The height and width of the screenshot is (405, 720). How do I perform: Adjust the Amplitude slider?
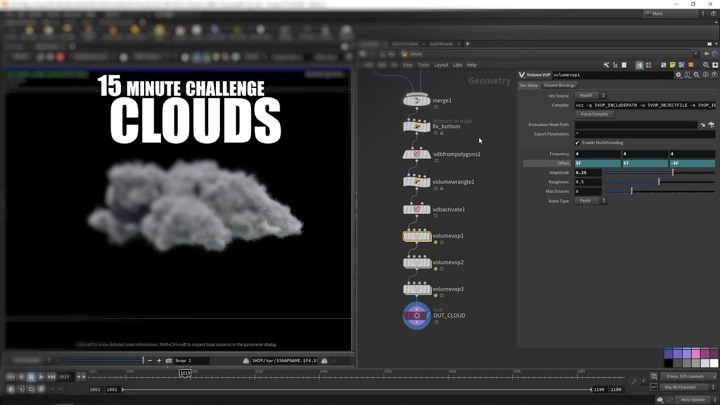click(x=659, y=173)
